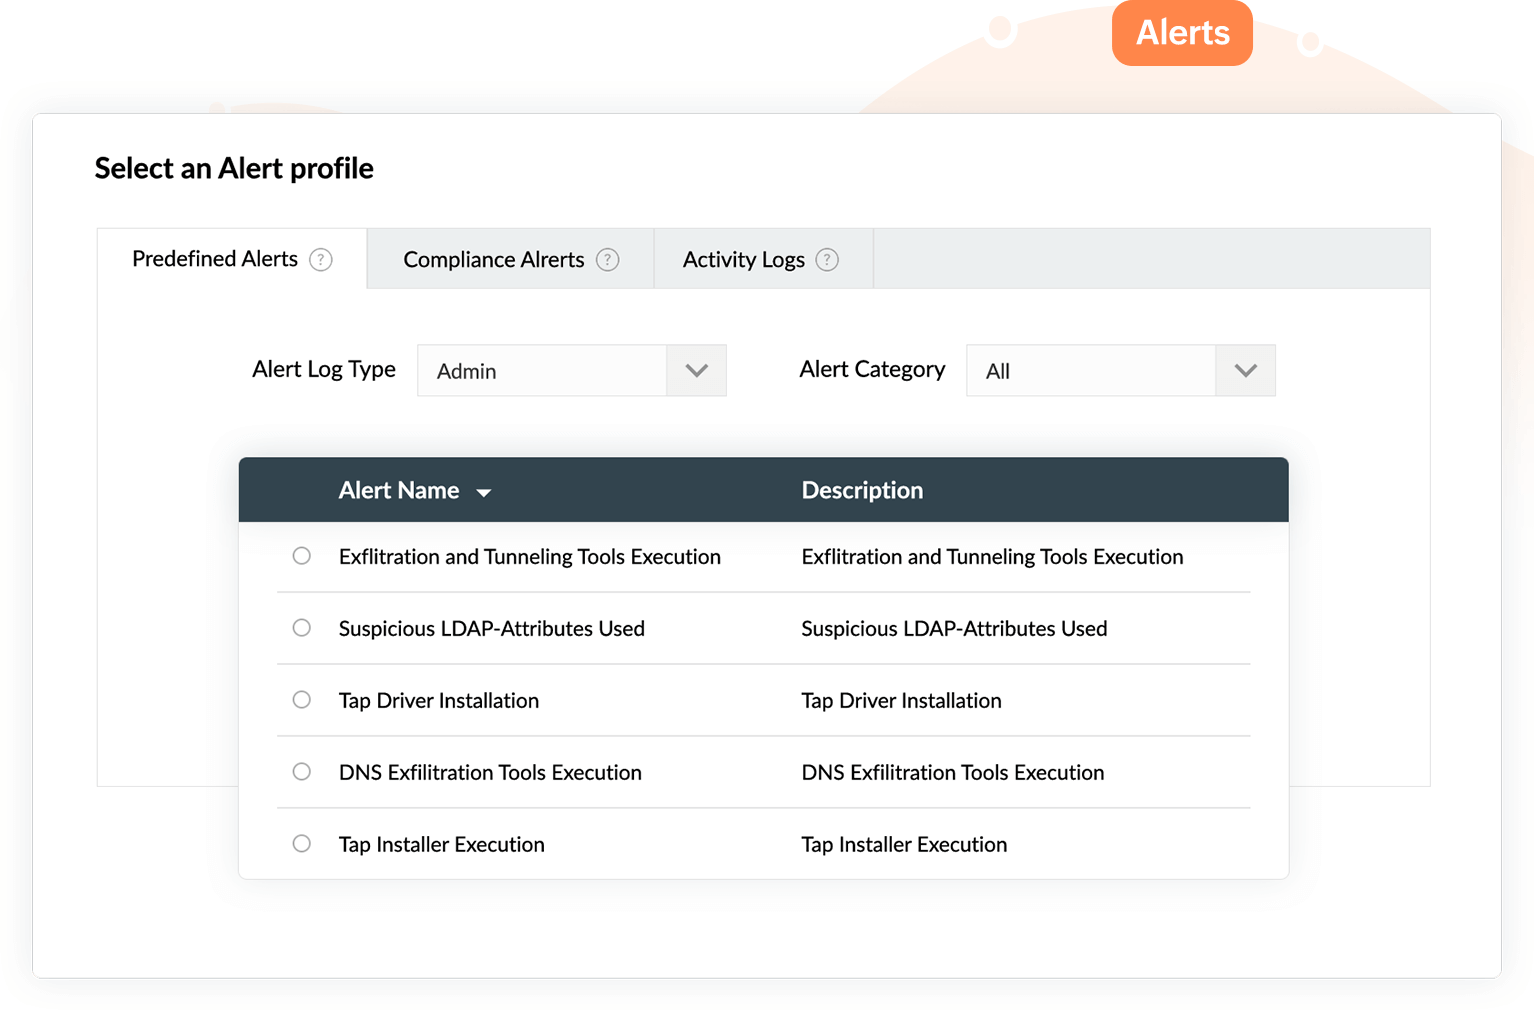The height and width of the screenshot is (1010, 1534).
Task: Click the sort arrow on Alert Name header
Action: tap(484, 492)
